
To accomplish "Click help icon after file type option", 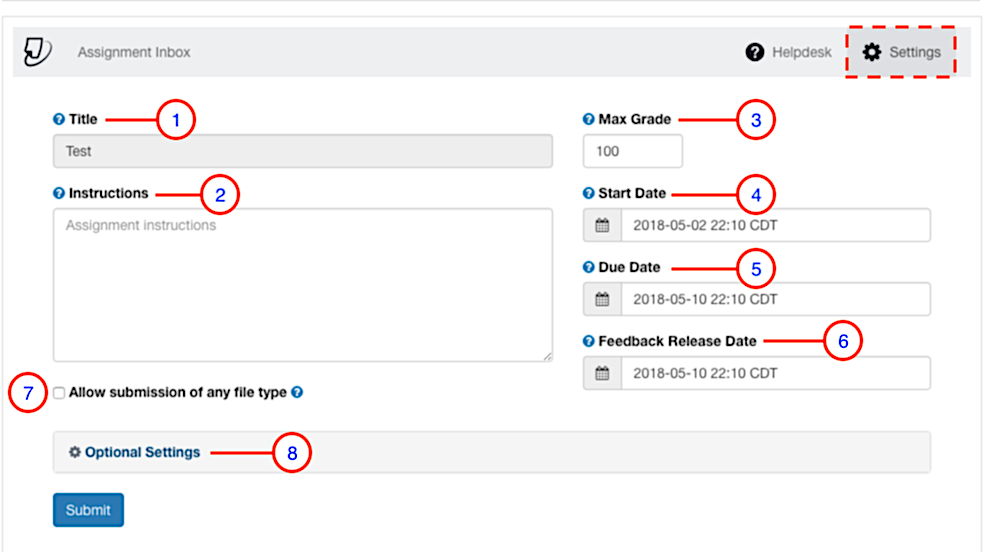I will [297, 393].
